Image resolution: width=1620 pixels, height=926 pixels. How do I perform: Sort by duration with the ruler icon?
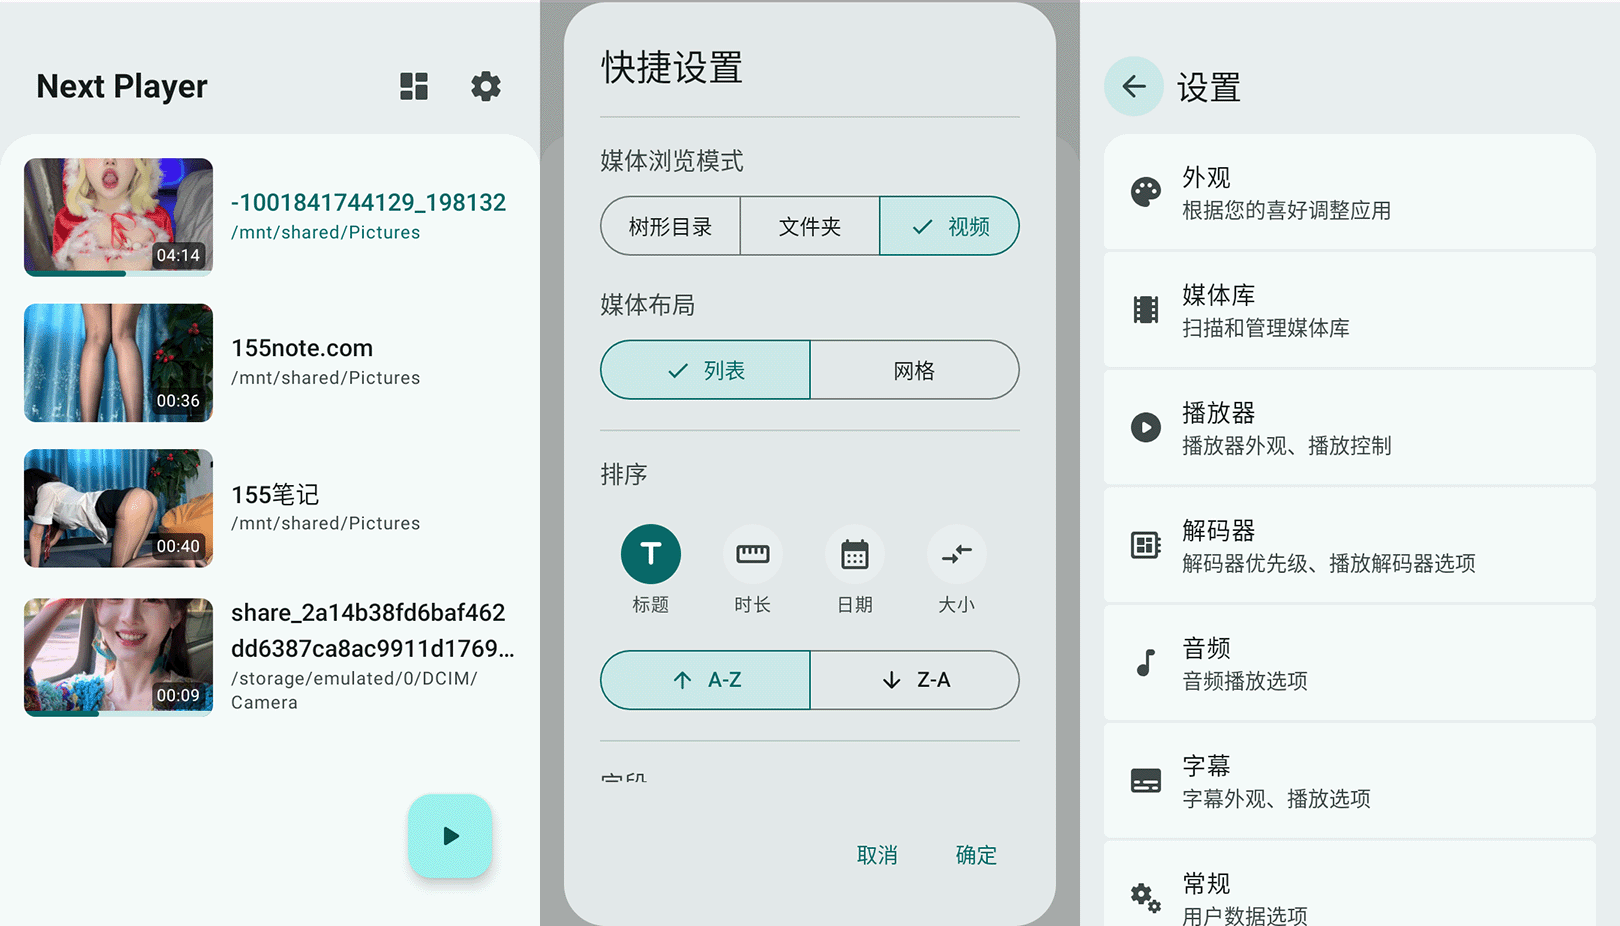752,554
